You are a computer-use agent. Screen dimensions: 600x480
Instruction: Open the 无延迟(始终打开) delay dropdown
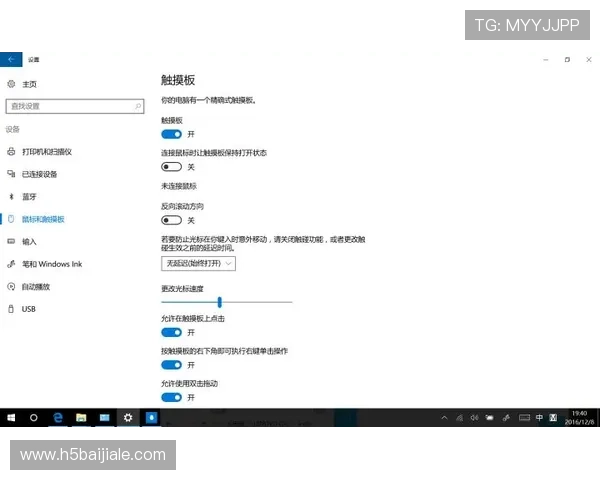[198, 263]
